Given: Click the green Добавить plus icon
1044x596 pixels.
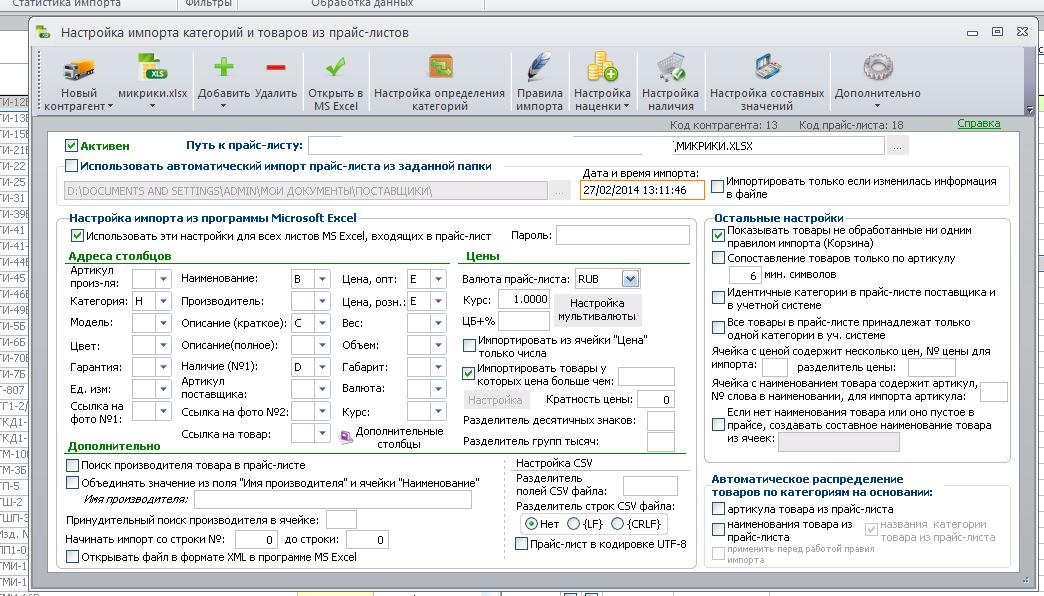Looking at the screenshot, I should click(224, 67).
